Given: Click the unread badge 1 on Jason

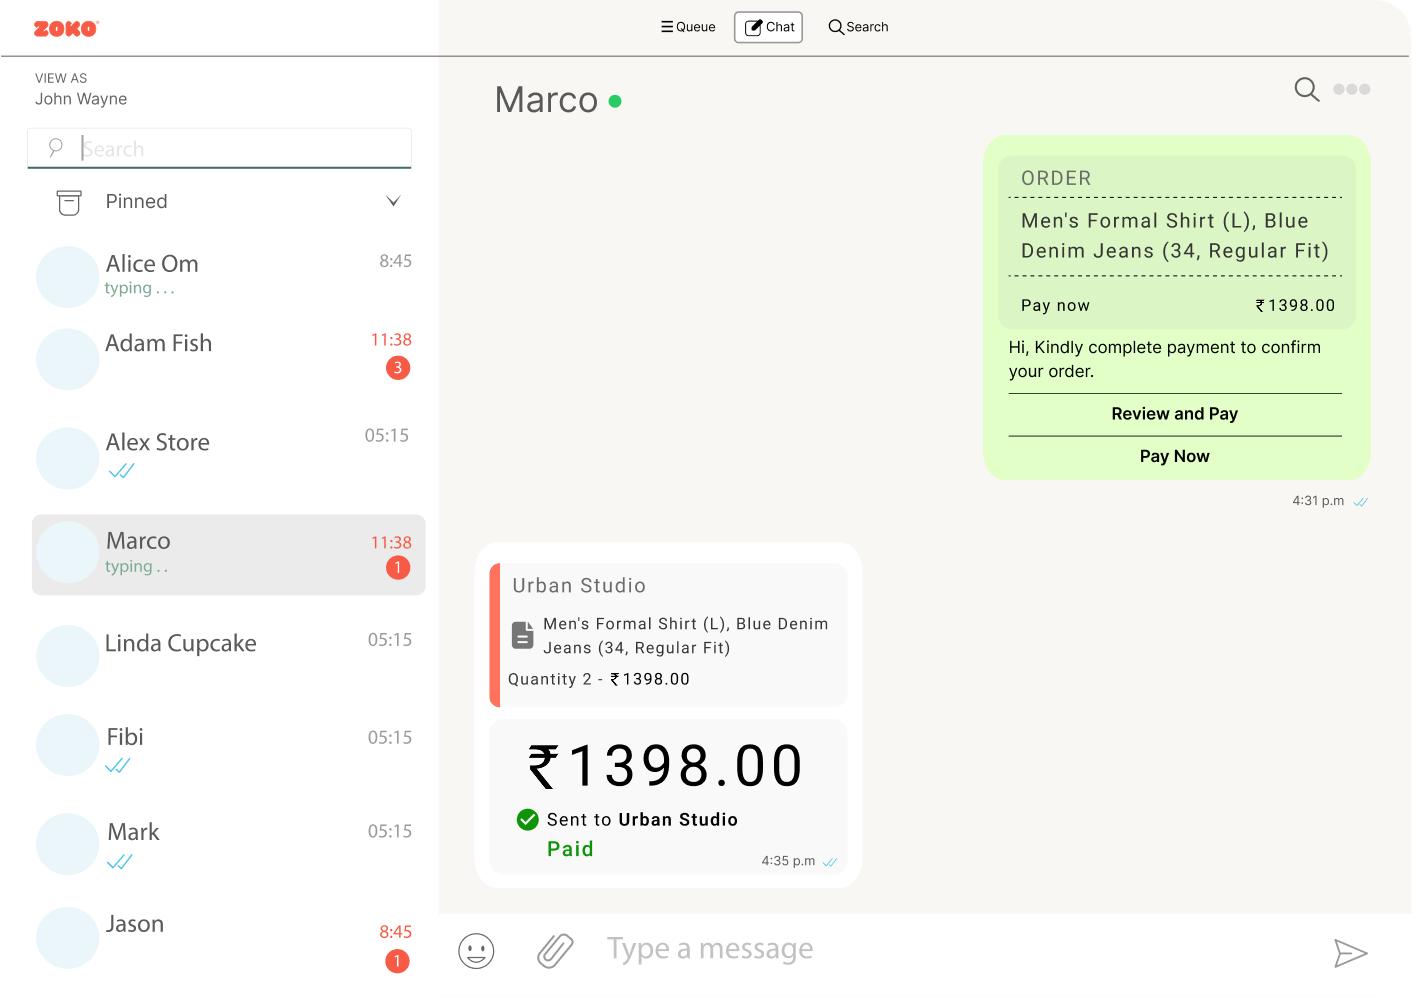Looking at the screenshot, I should click(398, 961).
